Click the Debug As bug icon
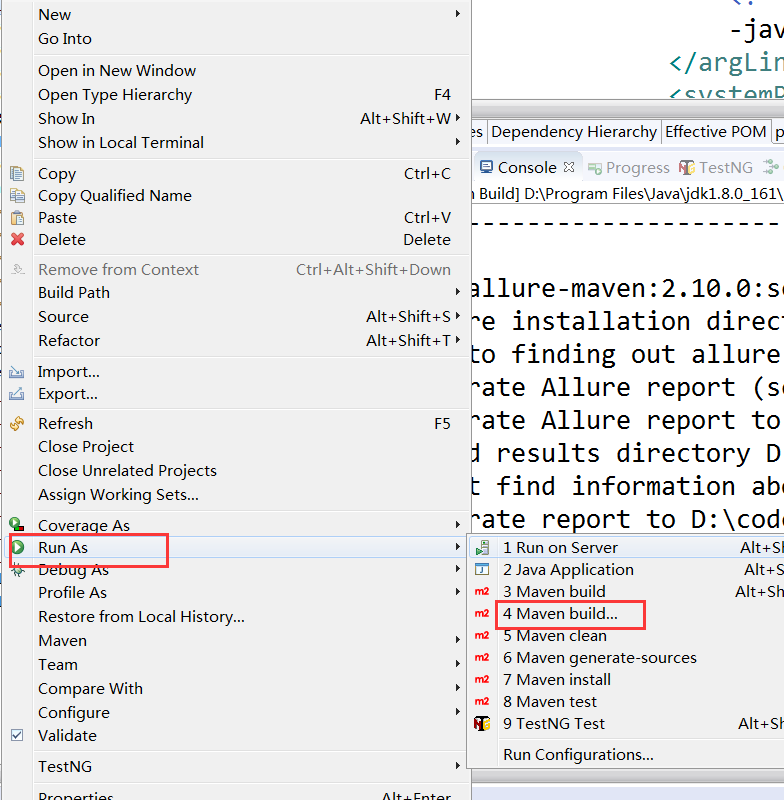784x800 pixels. click(x=17, y=570)
